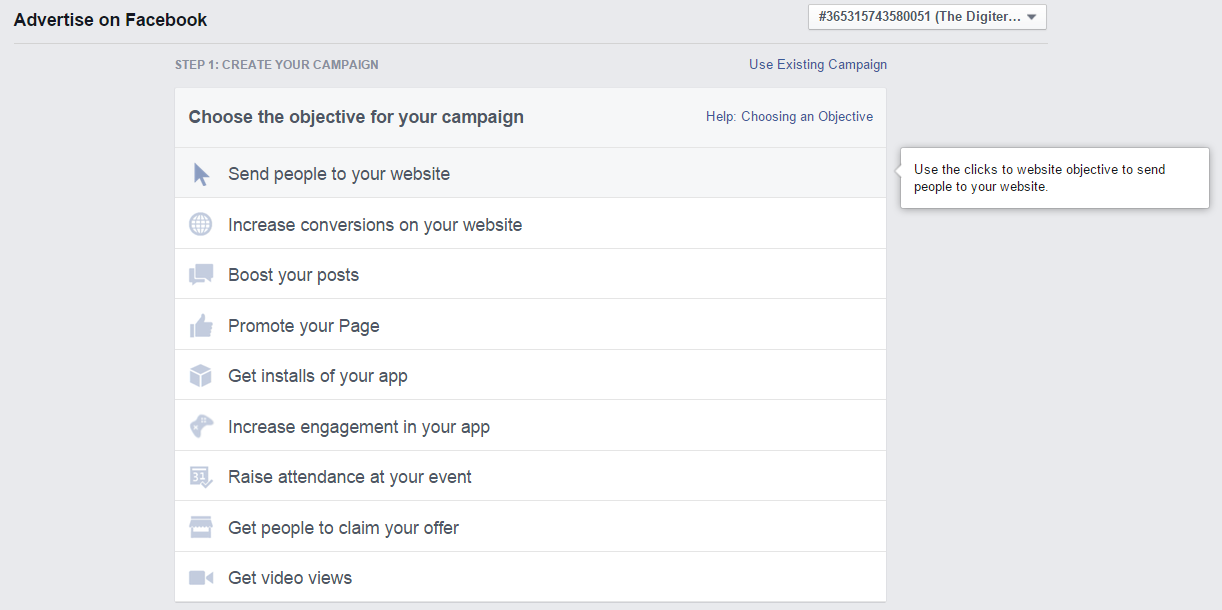Screen dimensions: 1222x610
Task: Click the 'Advertise on Facebook' page title
Action: point(111,19)
